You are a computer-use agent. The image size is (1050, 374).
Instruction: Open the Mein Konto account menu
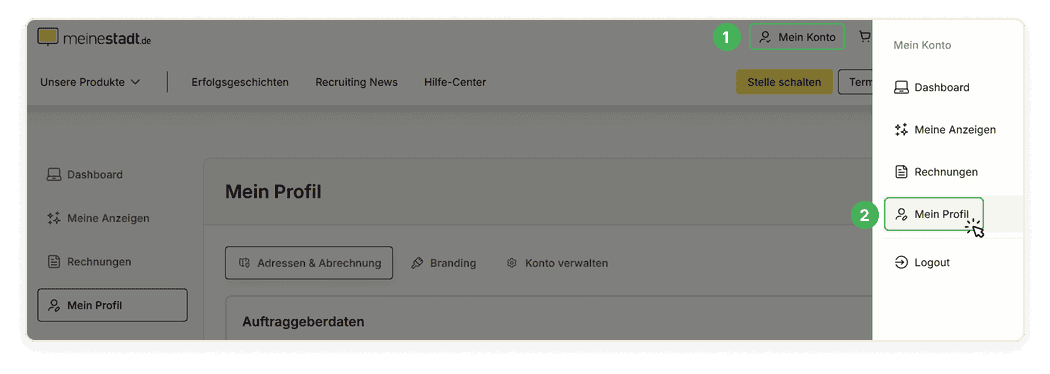click(797, 37)
